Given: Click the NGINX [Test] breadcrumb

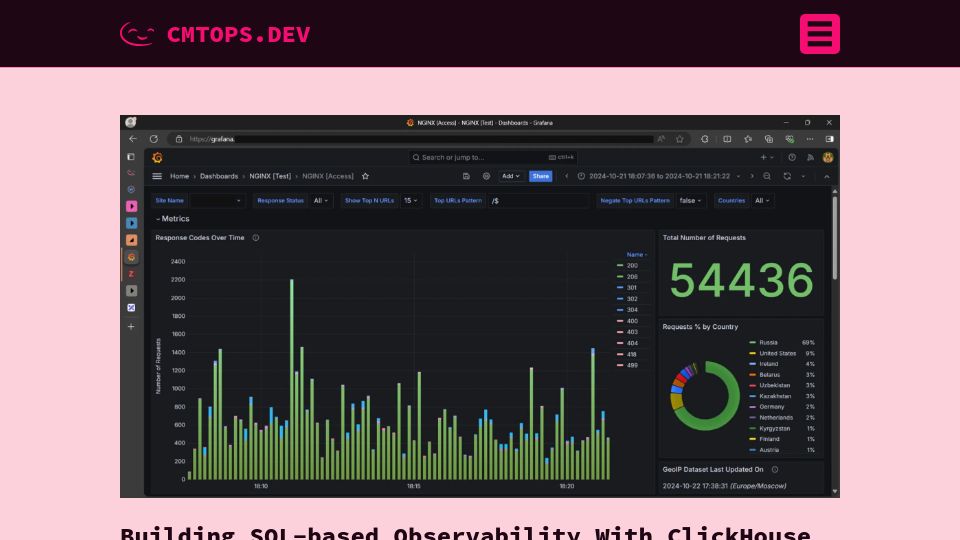Looking at the screenshot, I should [x=270, y=176].
